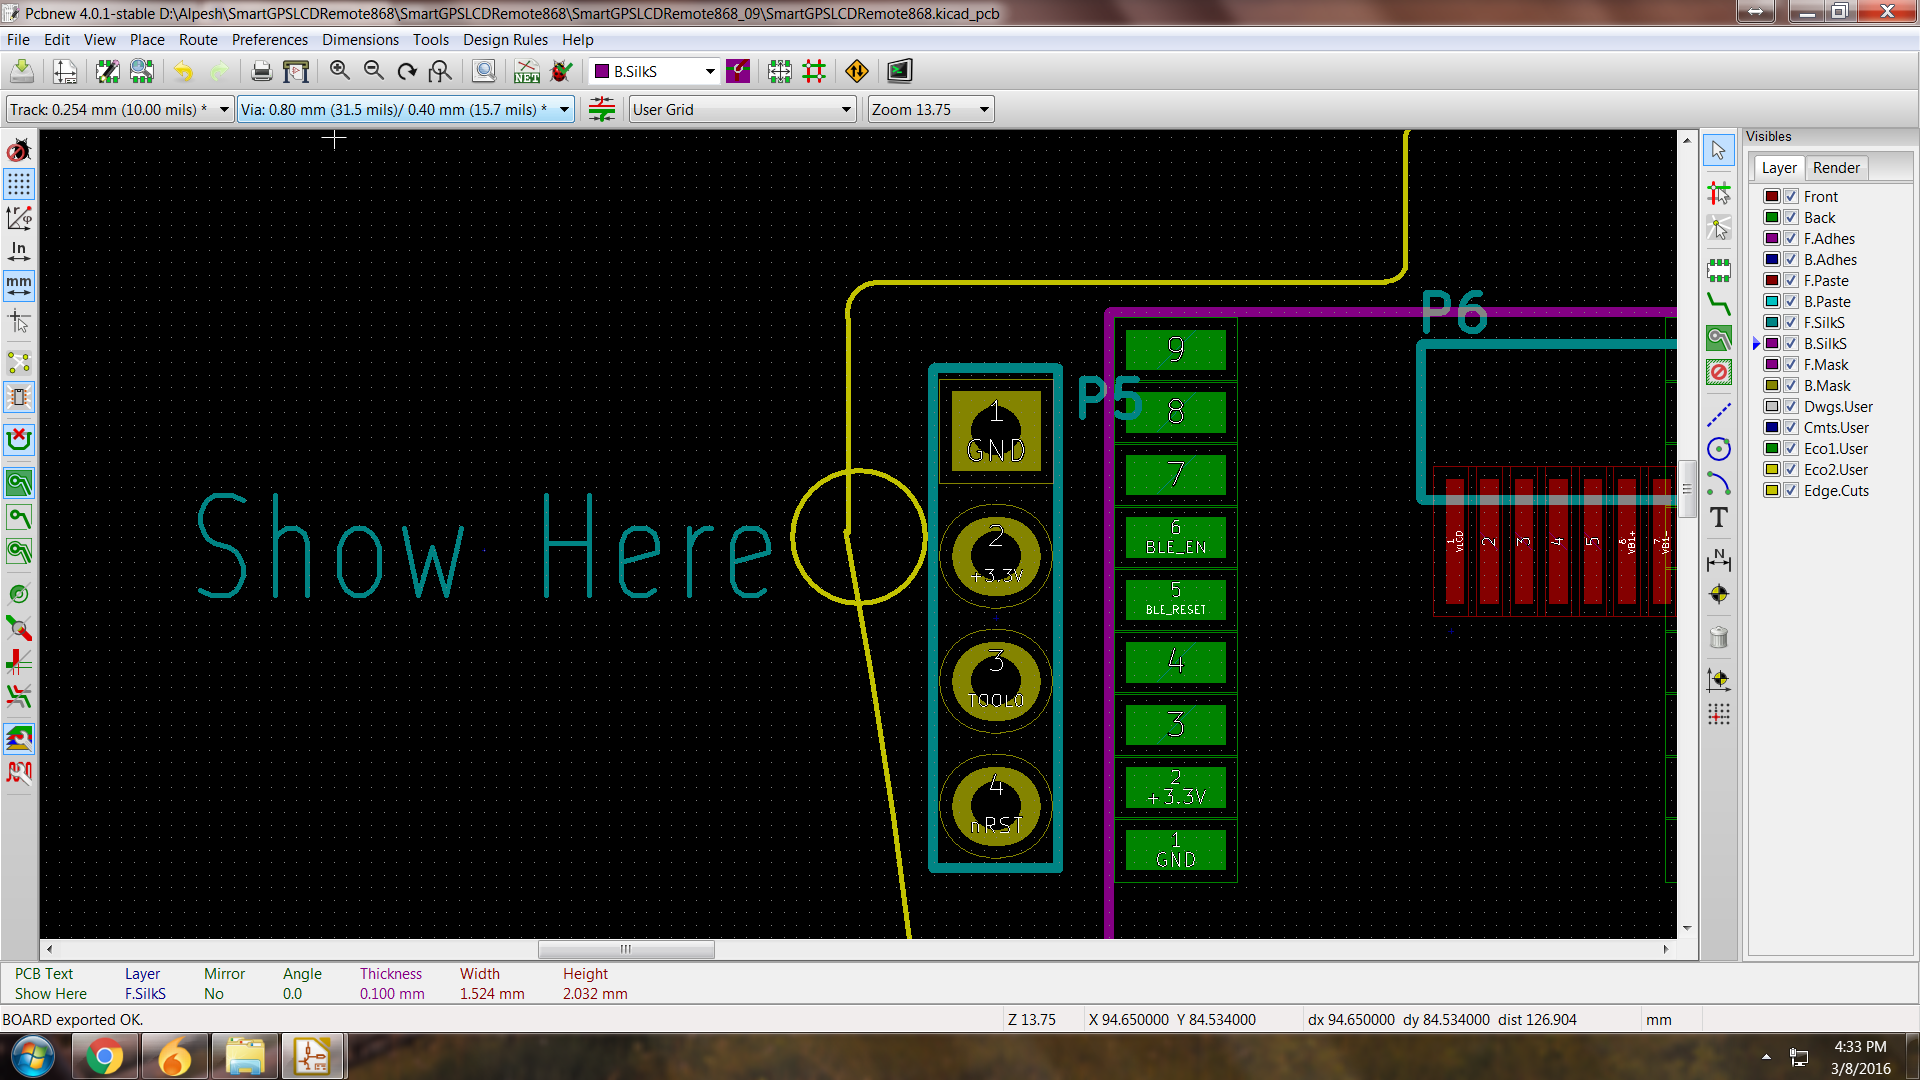This screenshot has height=1080, width=1920.
Task: Toggle Edge.Cuts layer visibility checkbox
Action: tap(1791, 491)
